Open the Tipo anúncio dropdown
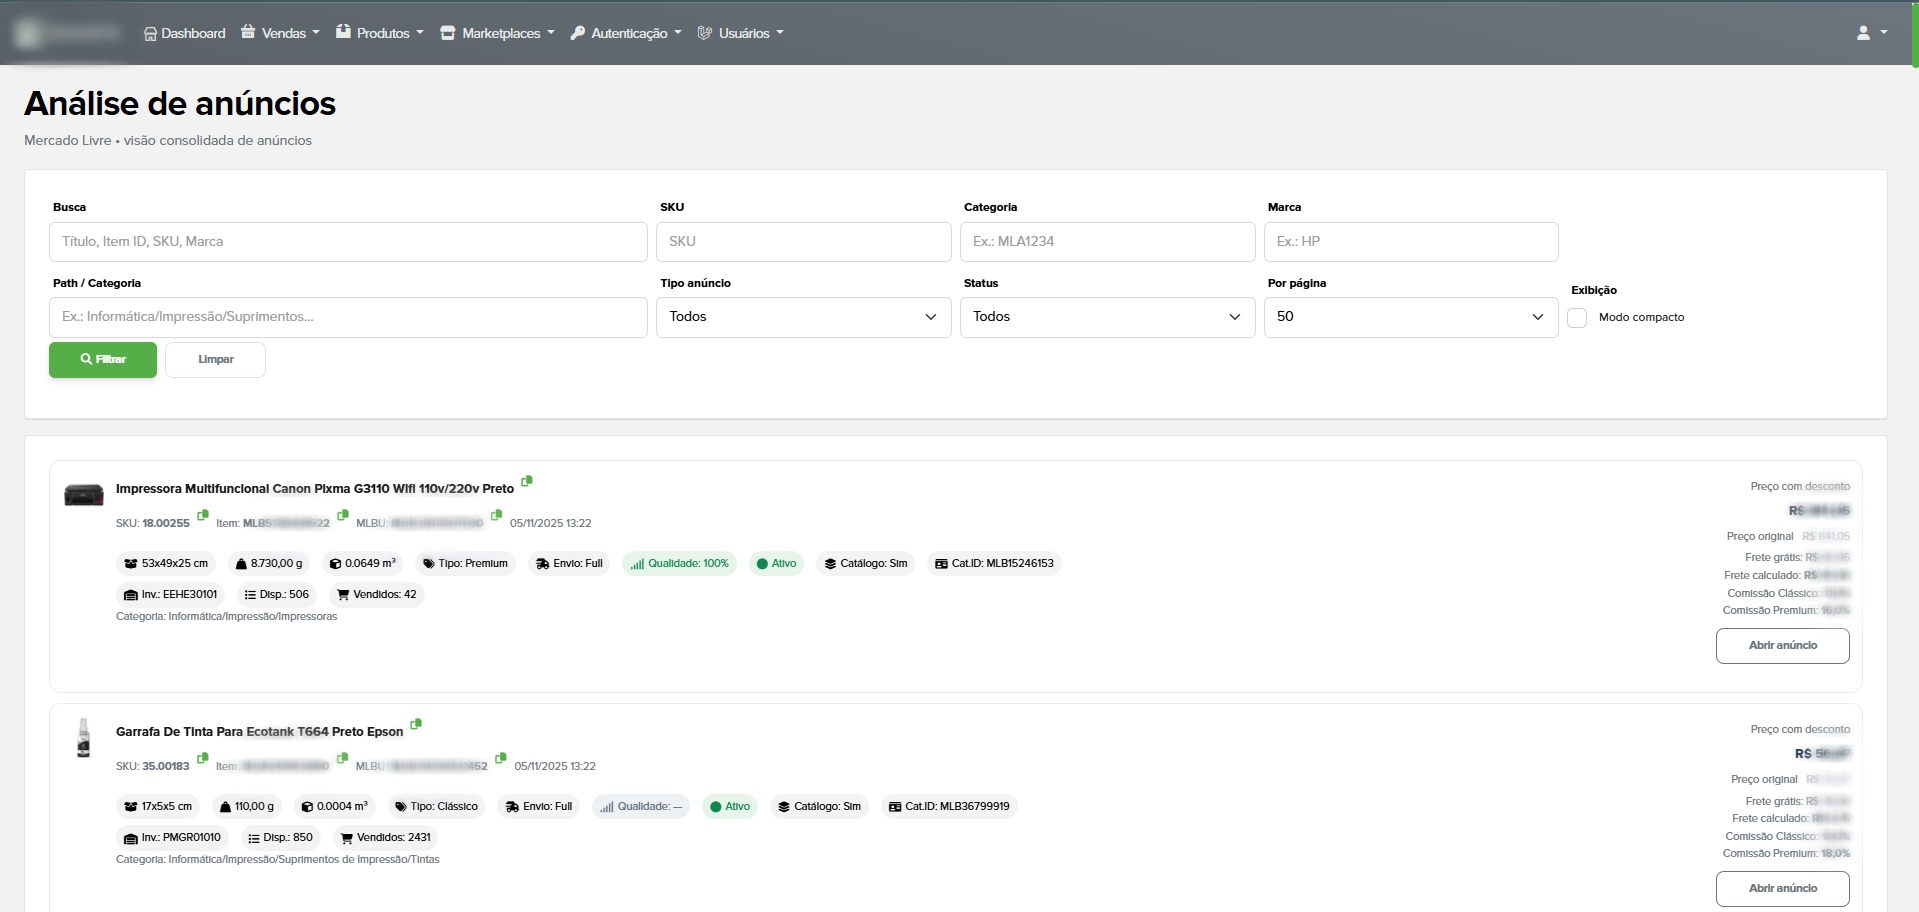 click(x=803, y=317)
